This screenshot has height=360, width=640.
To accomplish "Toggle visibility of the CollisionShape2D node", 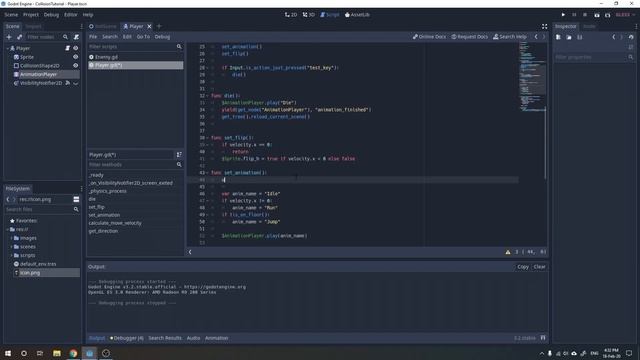I will point(76,65).
